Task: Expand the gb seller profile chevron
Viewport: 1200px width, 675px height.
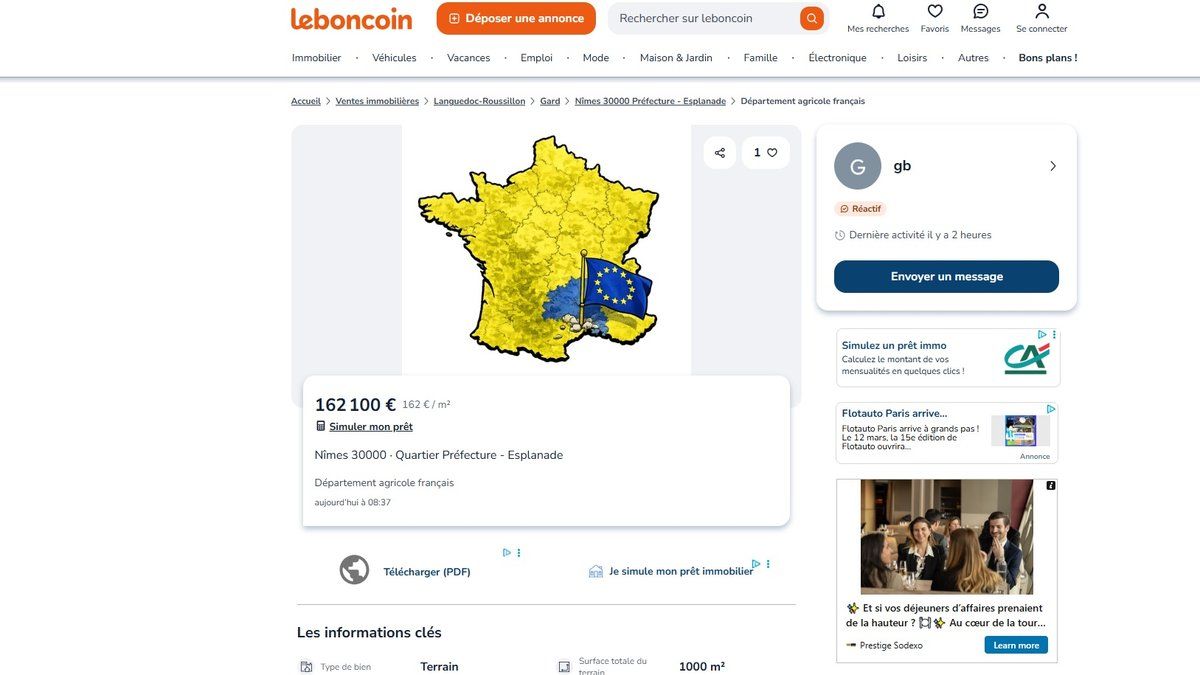Action: [1052, 164]
